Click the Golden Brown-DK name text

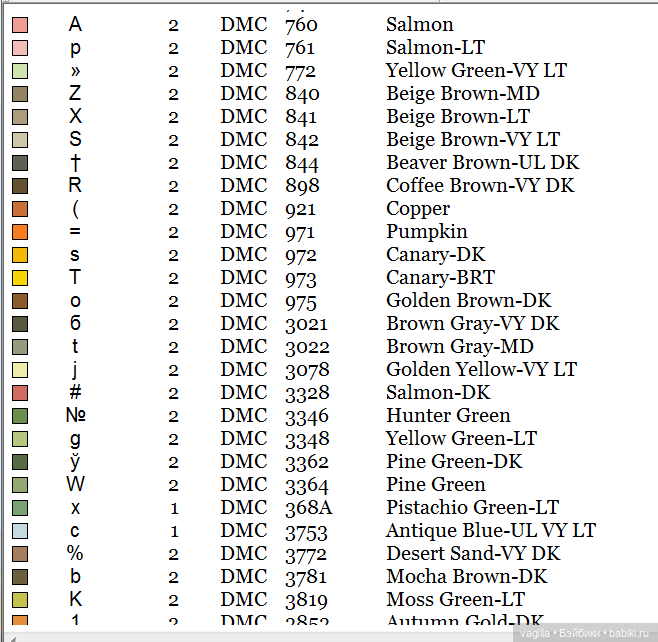[468, 301]
